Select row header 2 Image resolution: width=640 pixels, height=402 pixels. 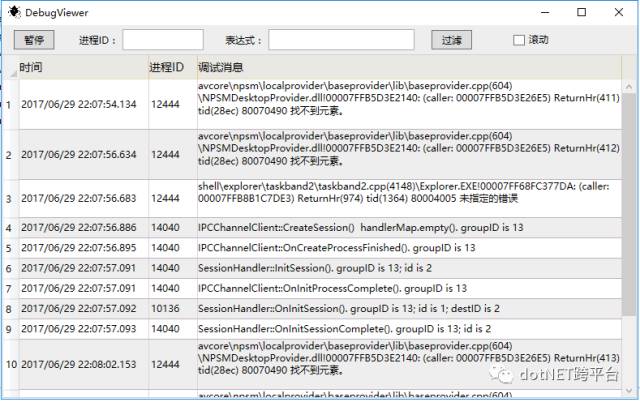11,155
